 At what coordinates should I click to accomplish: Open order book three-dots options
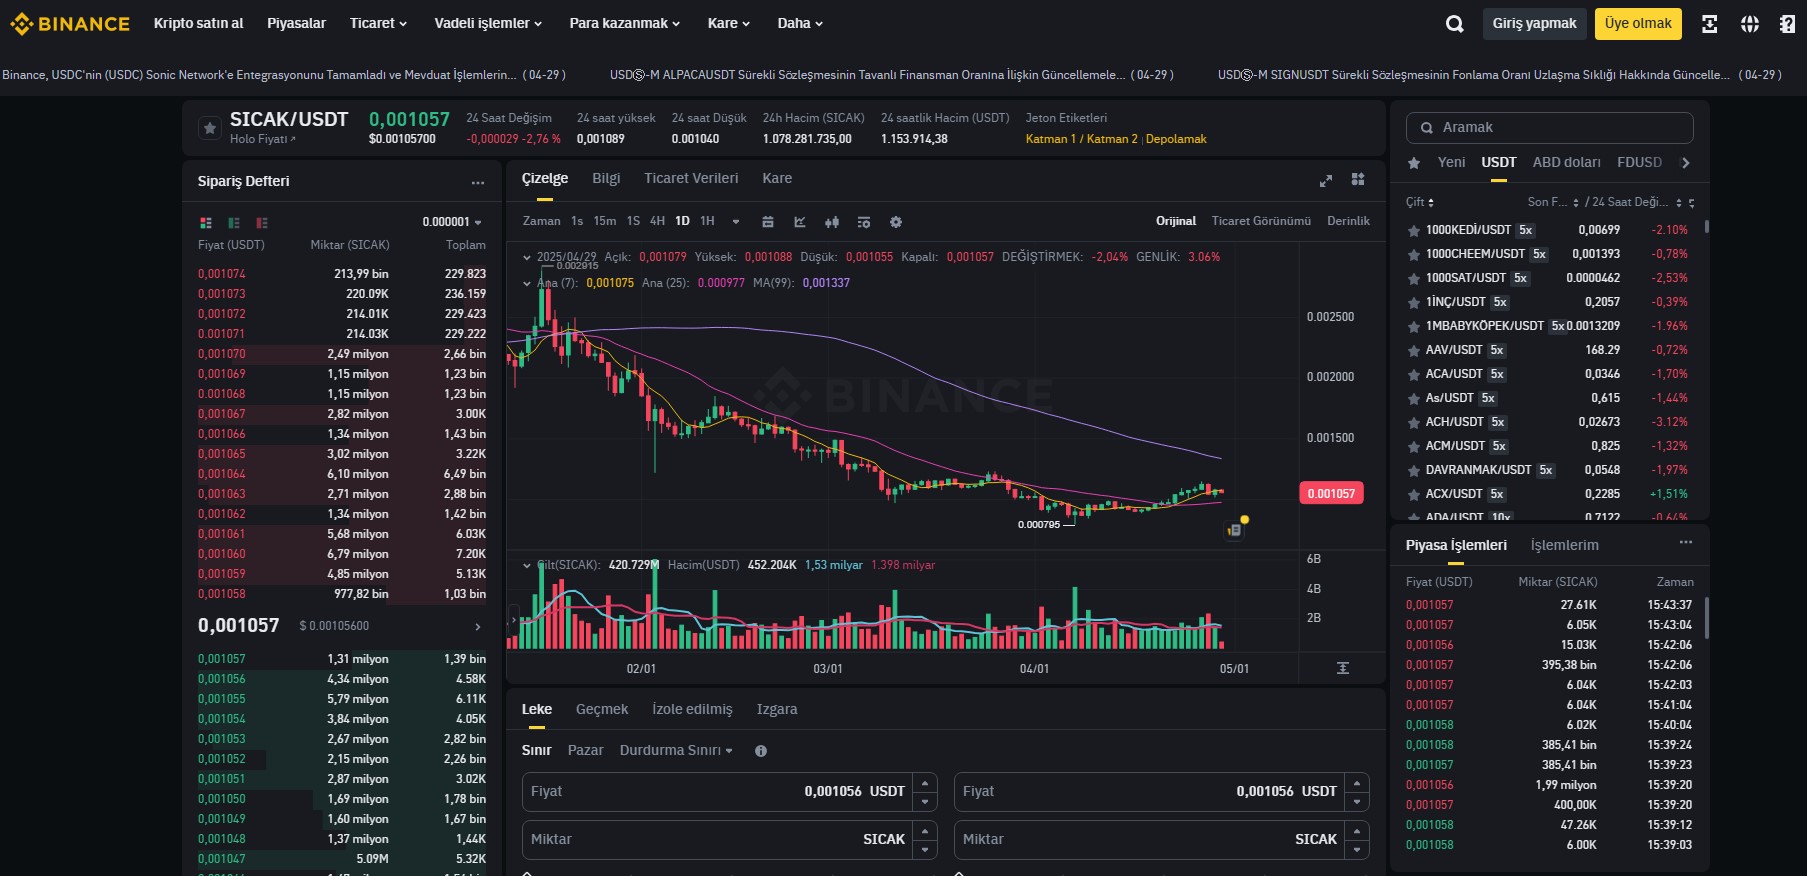point(478,182)
